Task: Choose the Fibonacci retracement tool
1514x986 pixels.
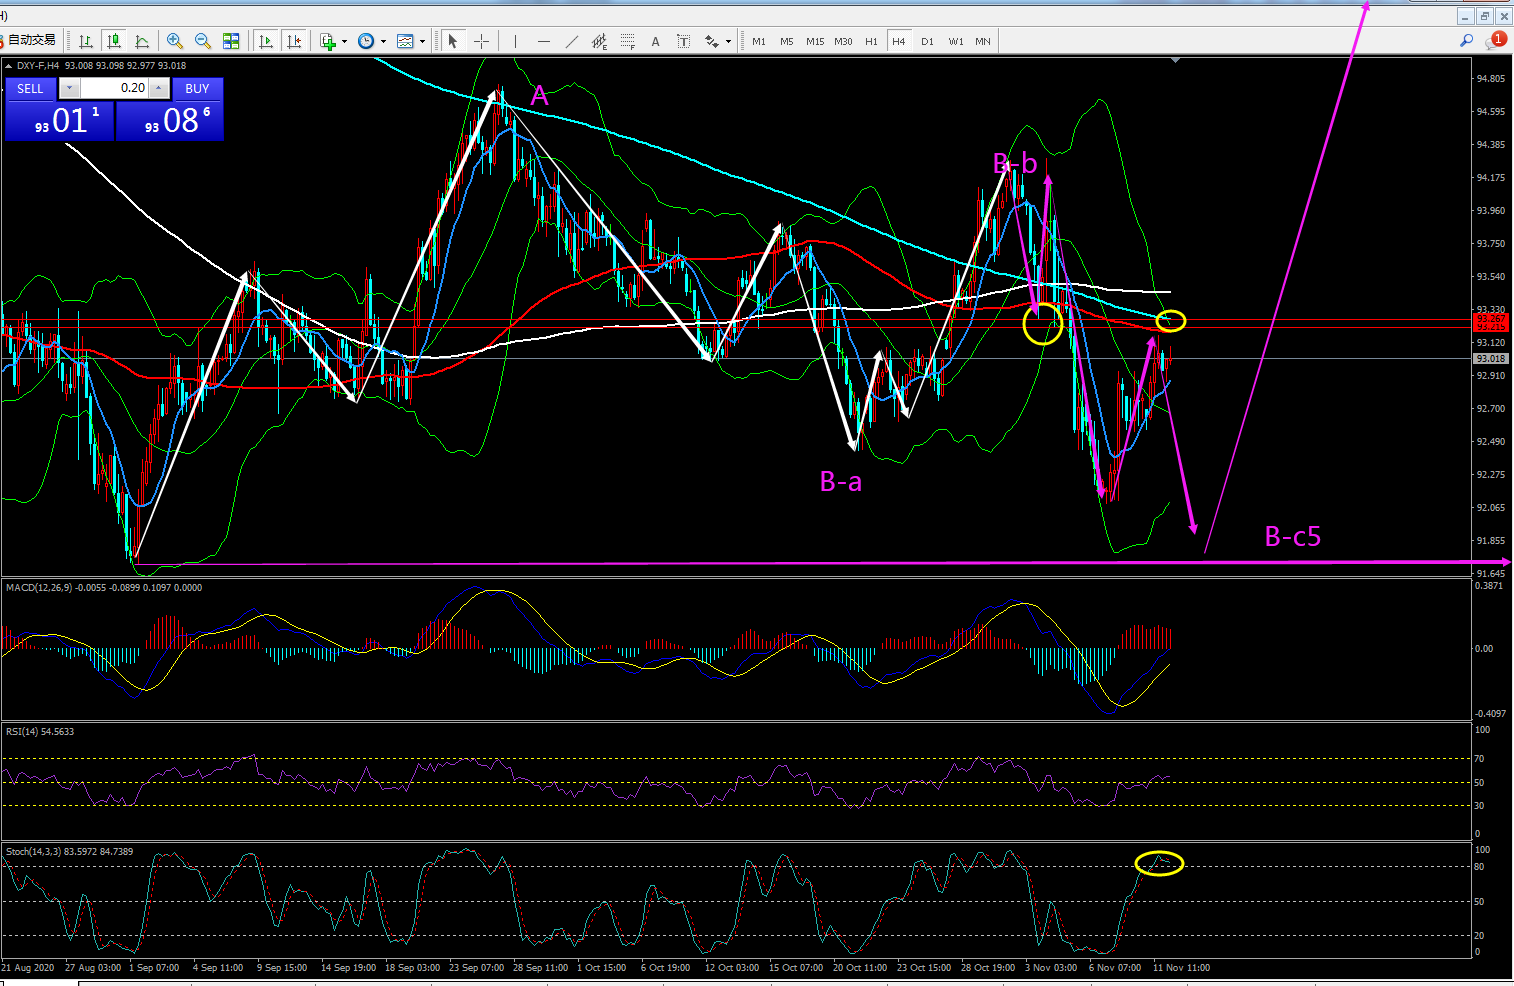Action: click(627, 41)
